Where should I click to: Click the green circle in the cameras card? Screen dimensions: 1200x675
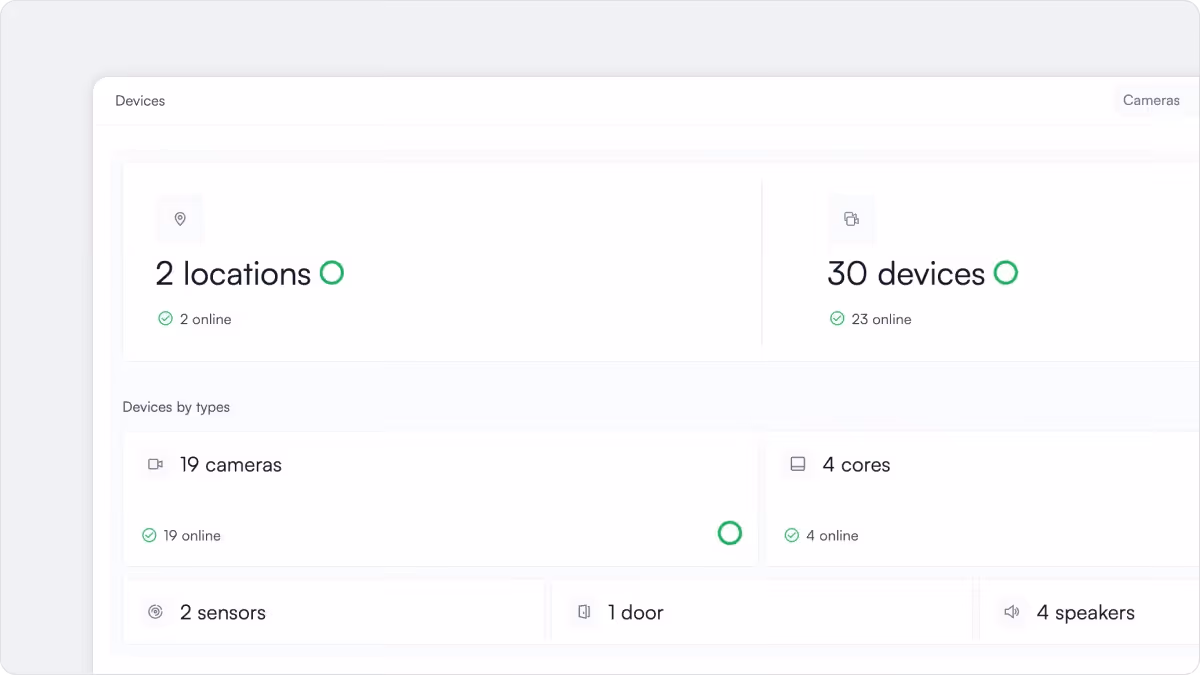[730, 533]
